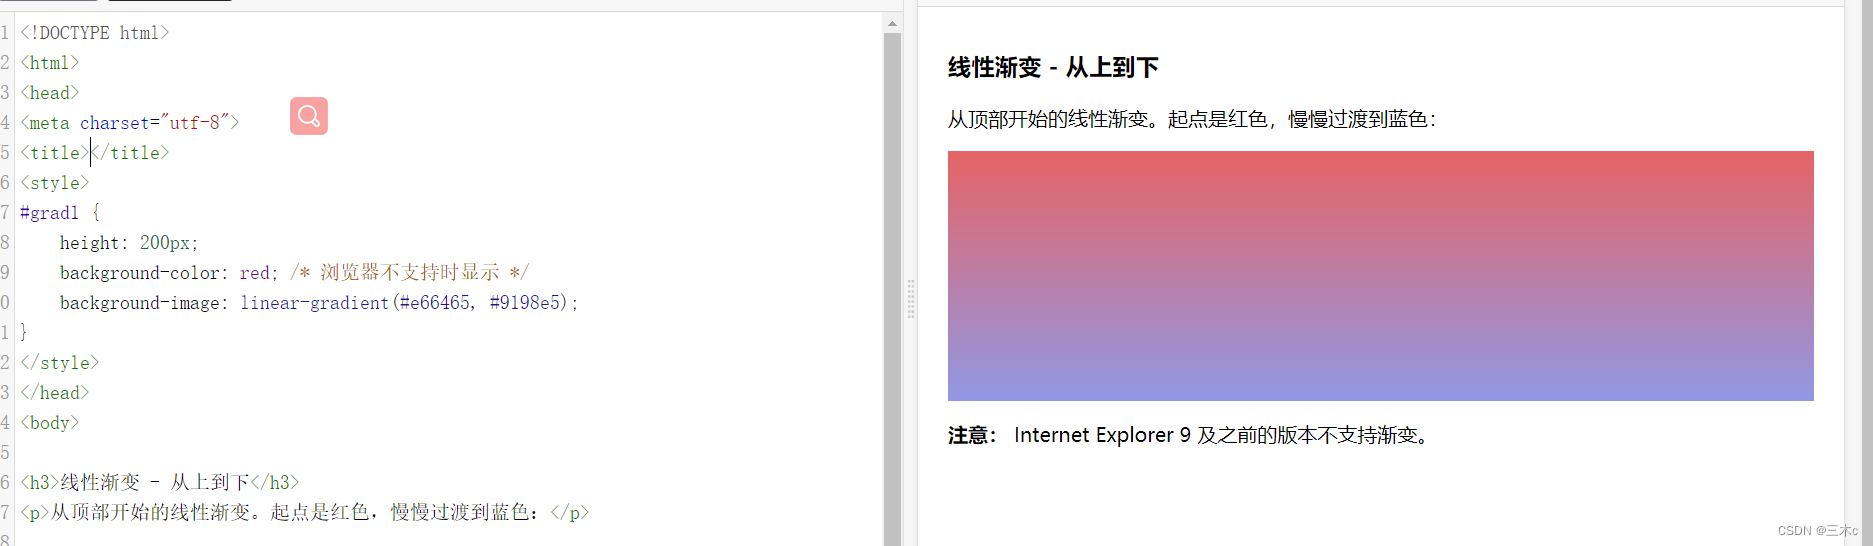The width and height of the screenshot is (1873, 546).
Task: Click the '</head>' closing tag line
Action: pyautogui.click(x=55, y=393)
